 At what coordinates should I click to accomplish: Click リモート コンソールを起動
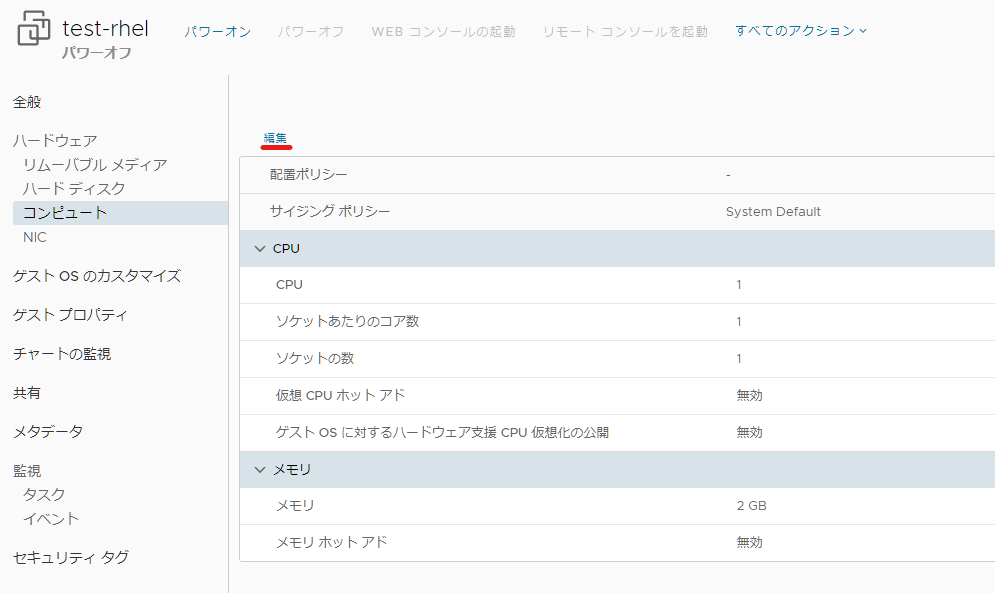(625, 31)
